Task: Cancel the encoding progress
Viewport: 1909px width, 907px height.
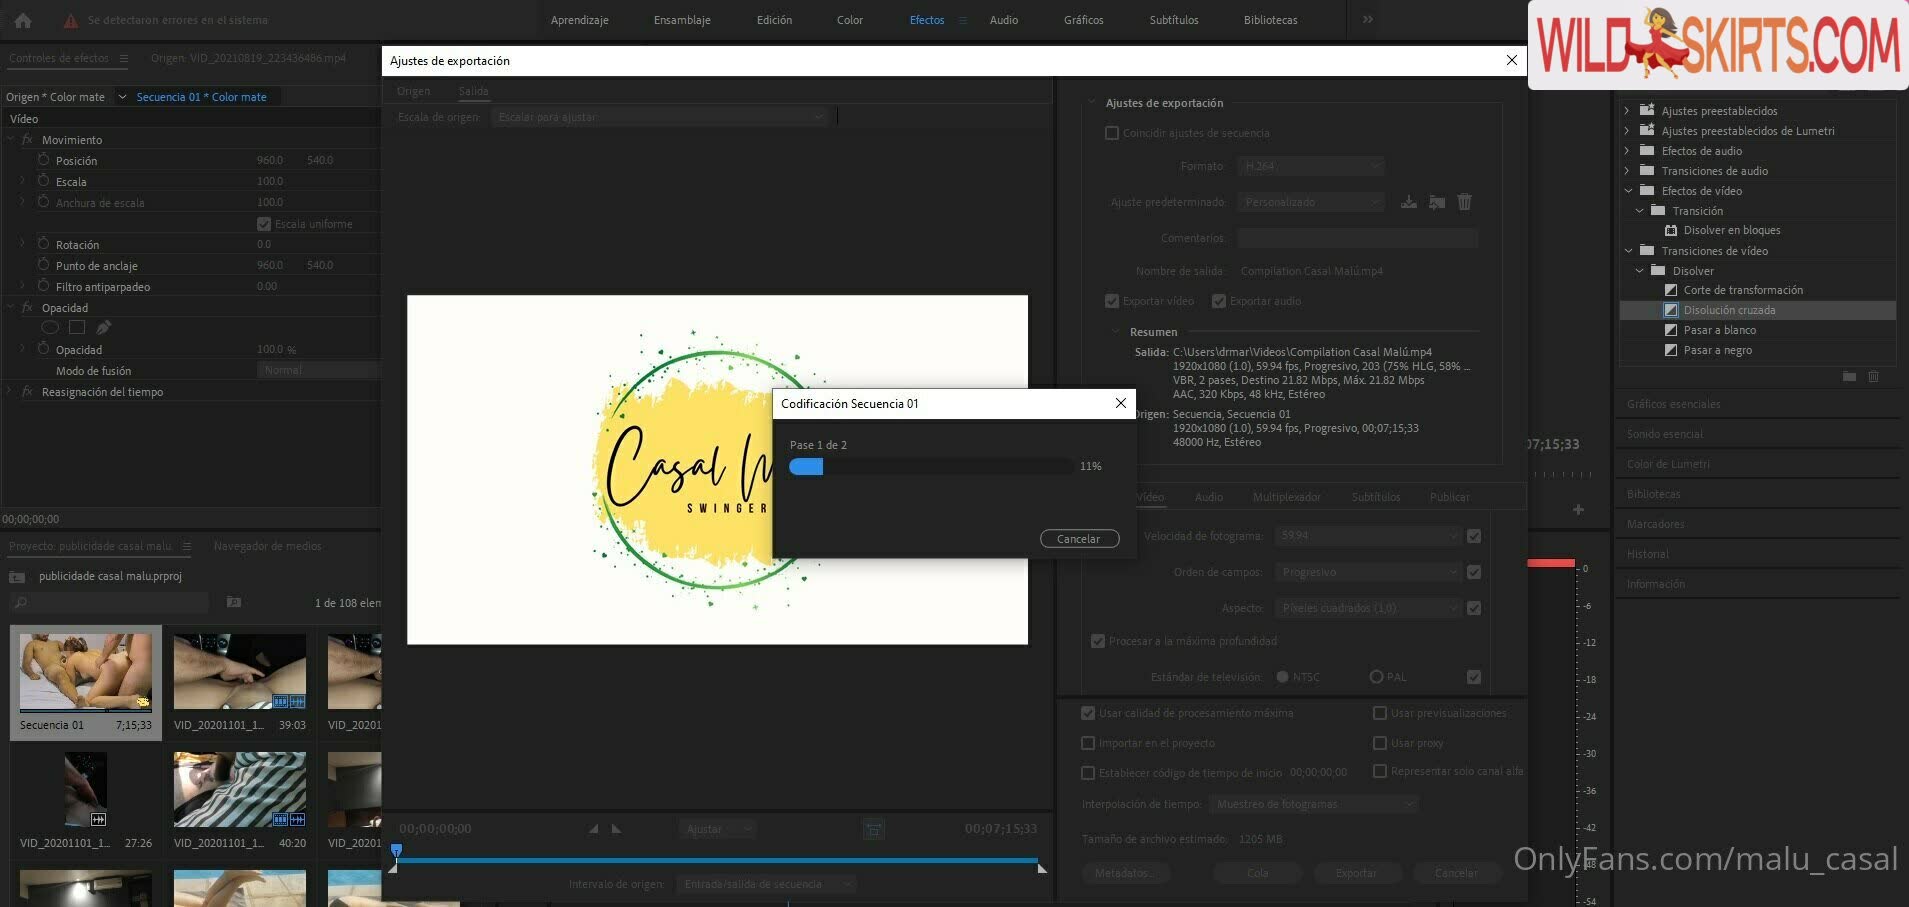Action: (x=1079, y=539)
